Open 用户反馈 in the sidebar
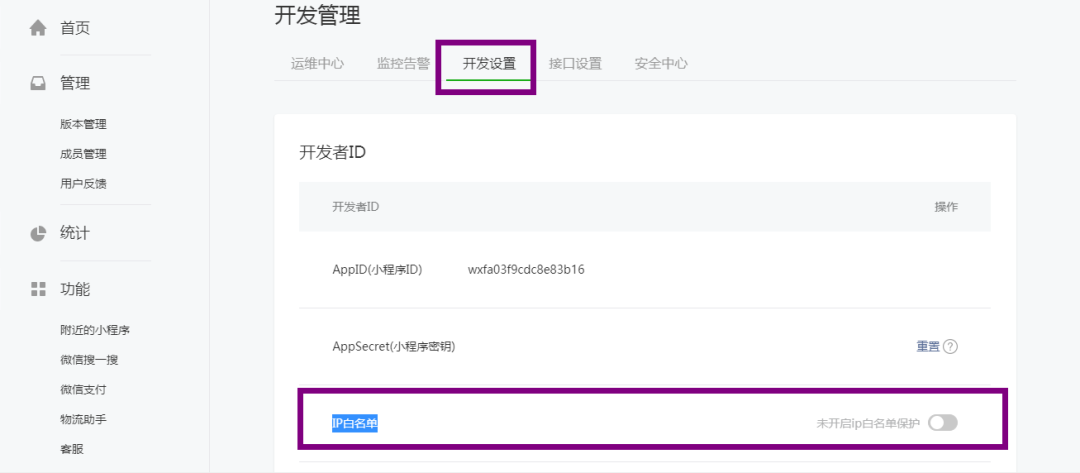Image resolution: width=1080 pixels, height=473 pixels. pos(83,184)
